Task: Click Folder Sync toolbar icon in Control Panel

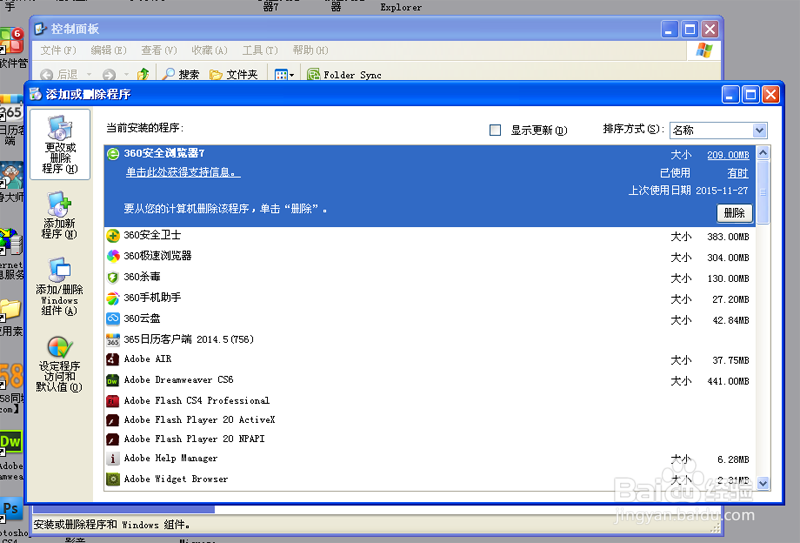Action: 313,75
